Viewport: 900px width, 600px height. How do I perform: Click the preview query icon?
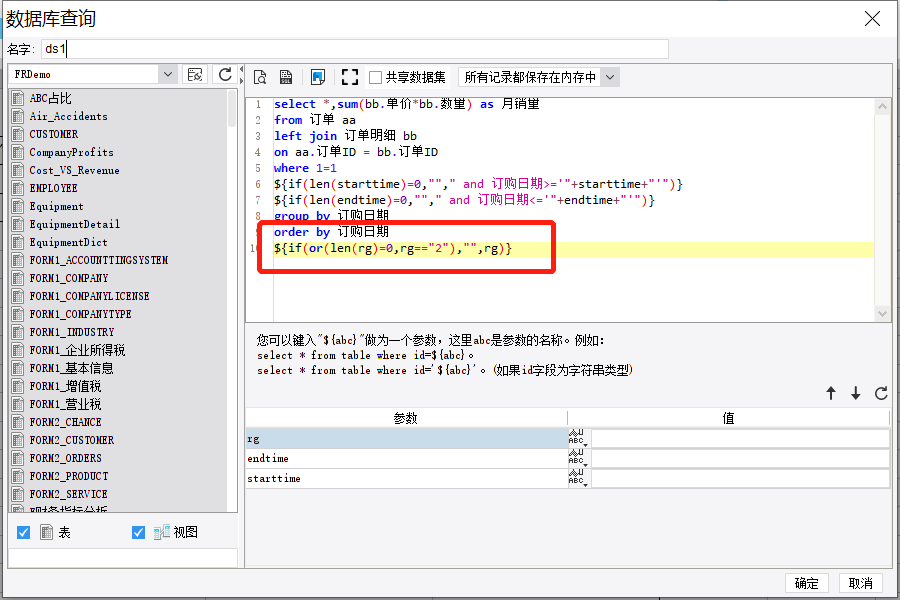(x=260, y=77)
